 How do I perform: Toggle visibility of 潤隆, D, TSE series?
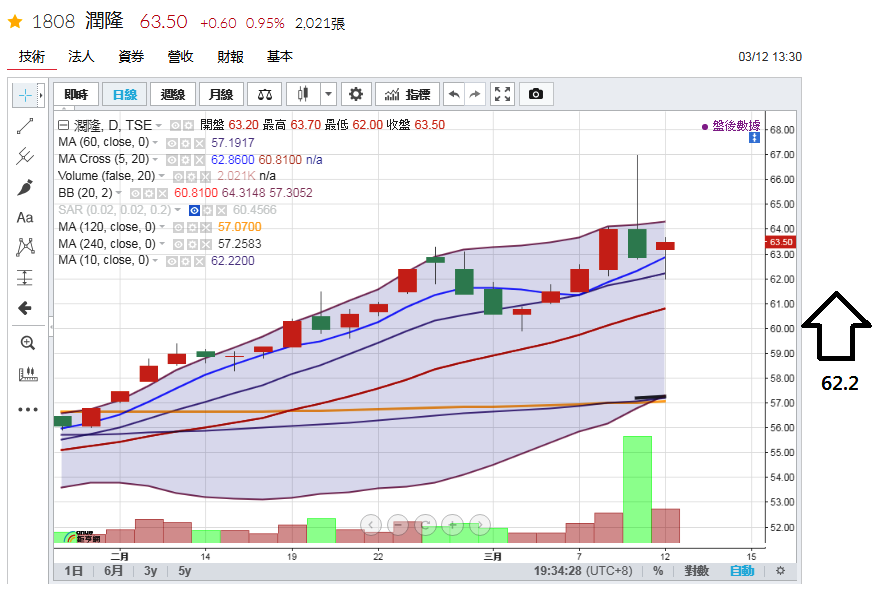pos(175,125)
